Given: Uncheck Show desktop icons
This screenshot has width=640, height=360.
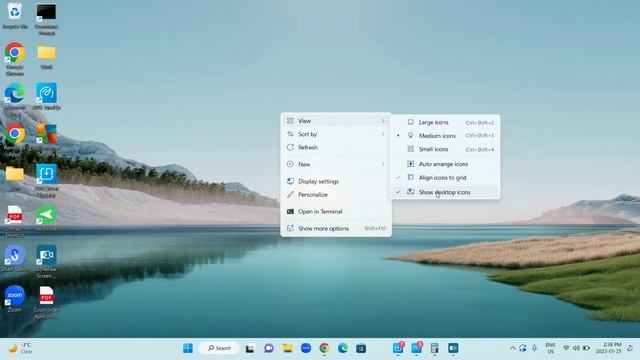Looking at the screenshot, I should (x=445, y=192).
